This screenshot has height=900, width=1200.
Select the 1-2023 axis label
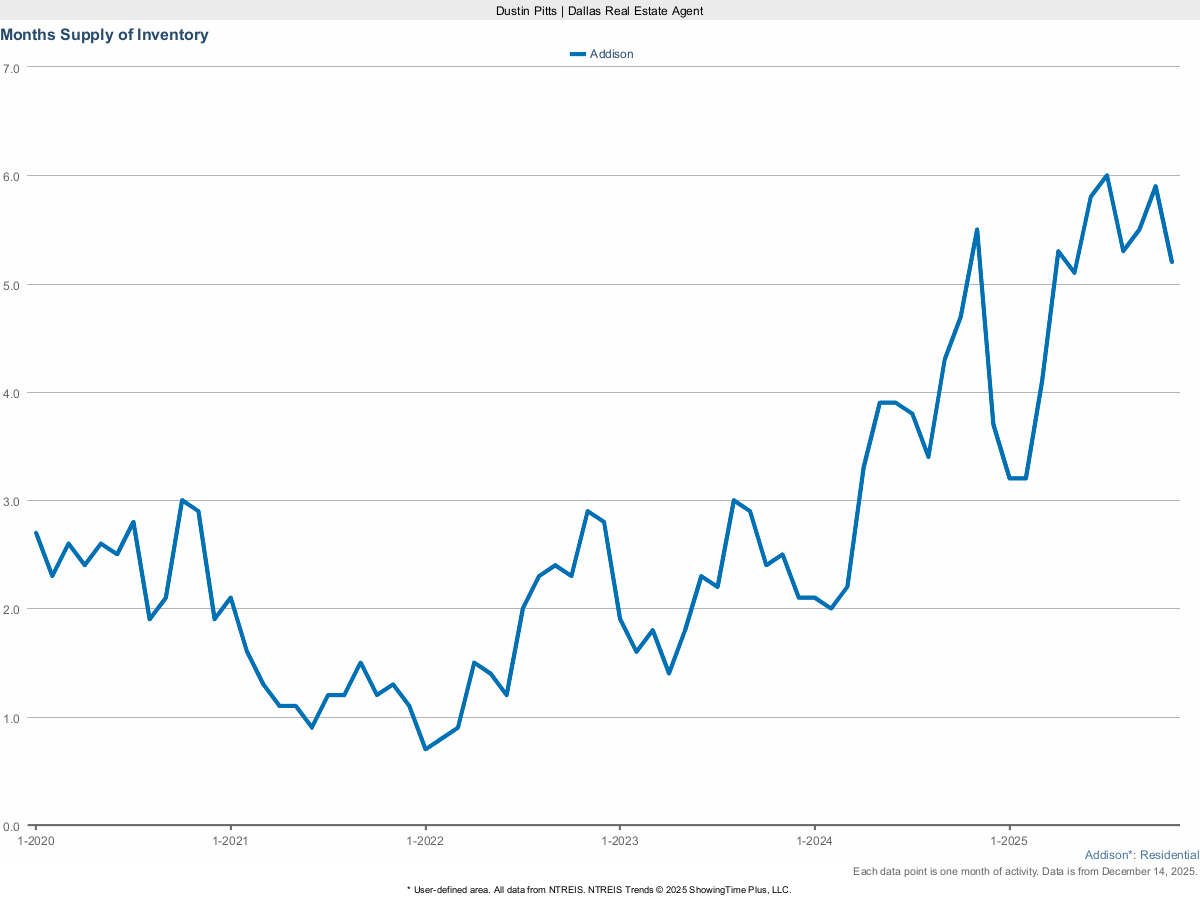[622, 841]
